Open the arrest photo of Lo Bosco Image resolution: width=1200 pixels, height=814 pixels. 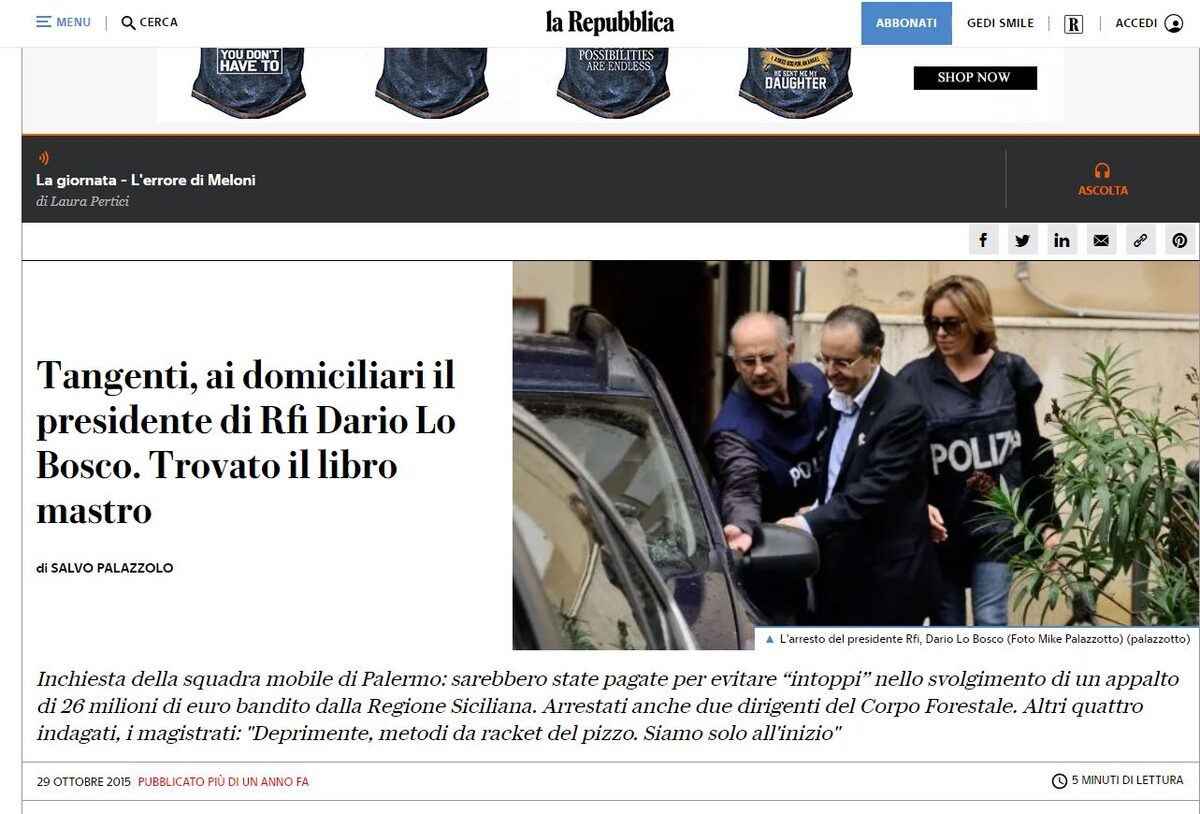click(x=855, y=455)
